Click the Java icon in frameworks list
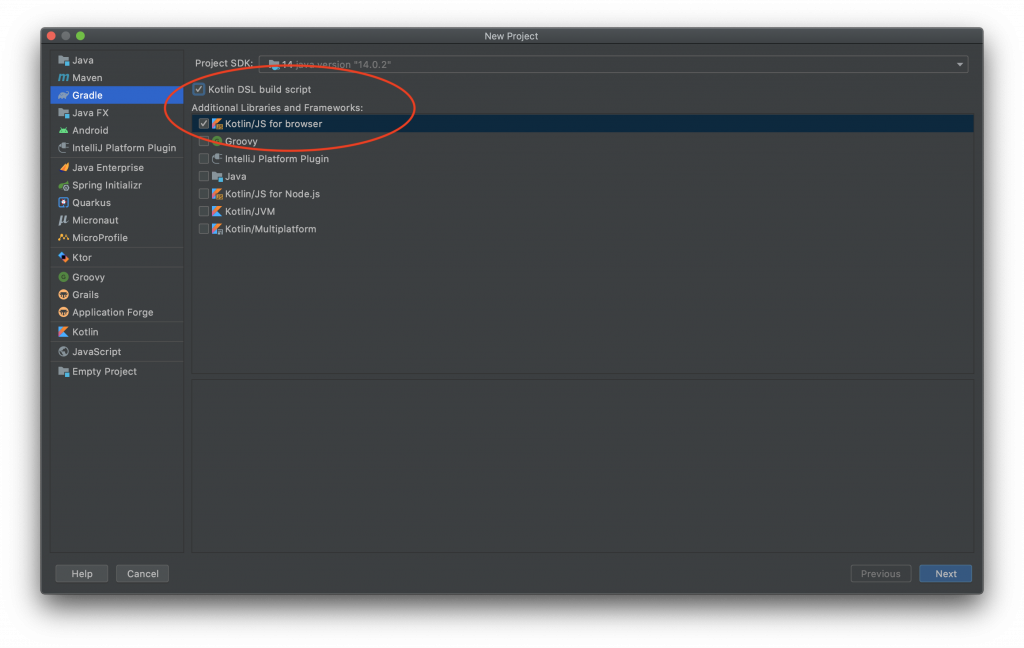This screenshot has width=1024, height=648. tap(217, 176)
